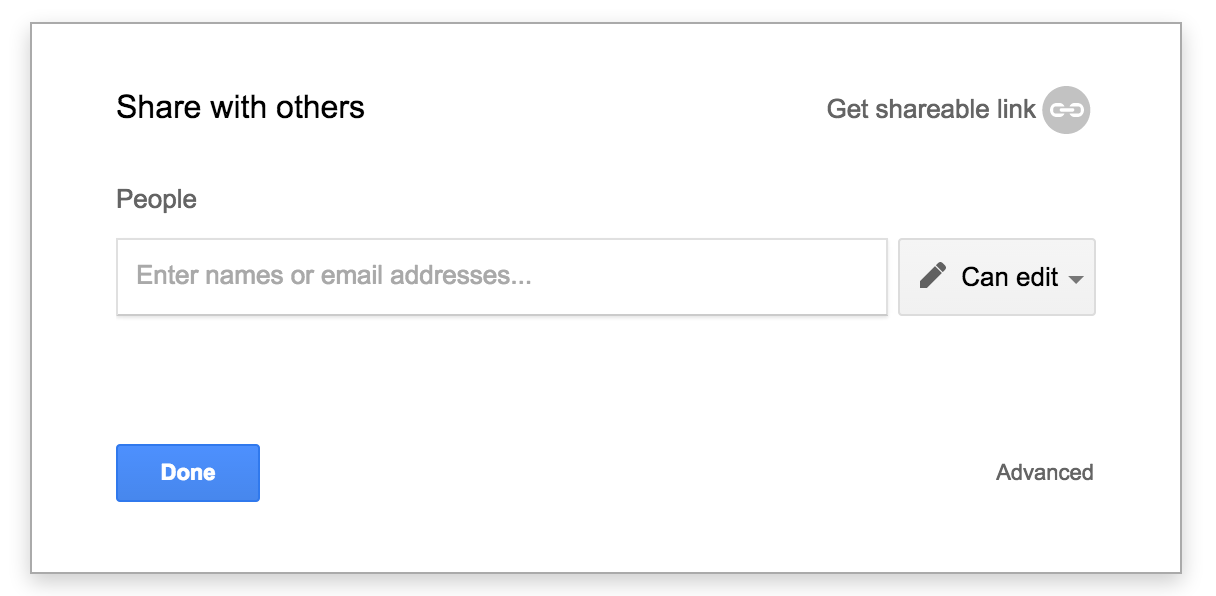Focus the names or email addresses field
Viewport: 1216px width, 596px height.
click(502, 277)
